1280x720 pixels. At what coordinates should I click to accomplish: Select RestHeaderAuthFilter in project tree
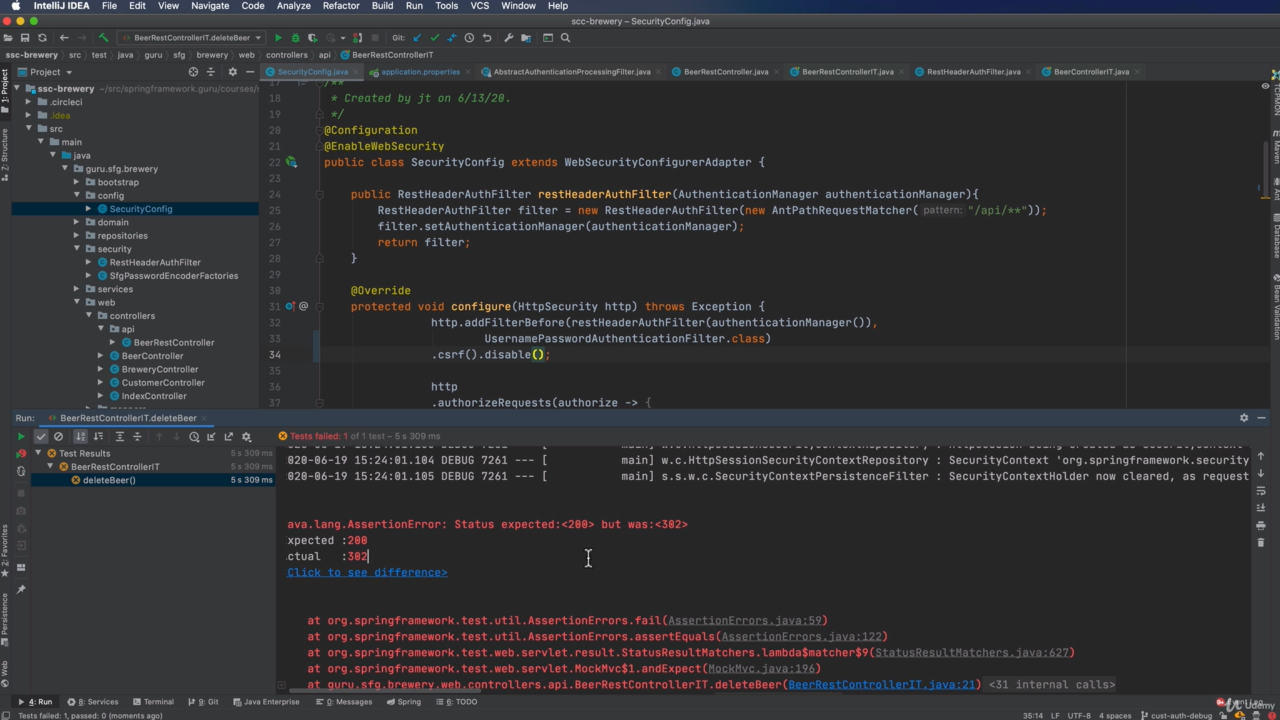(155, 262)
